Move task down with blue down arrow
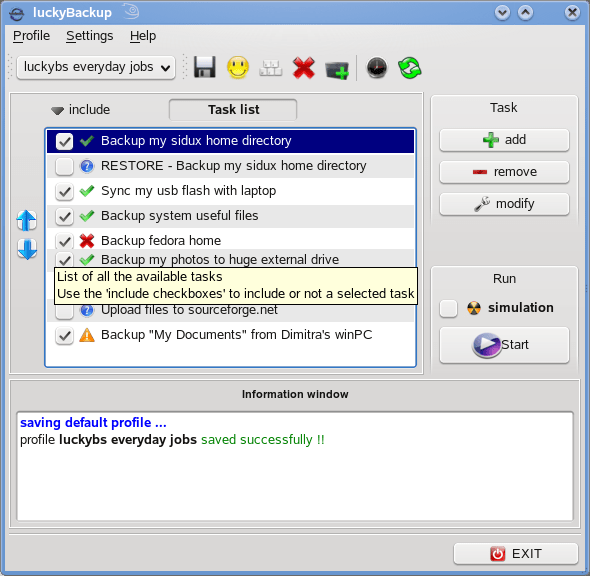 (x=27, y=249)
